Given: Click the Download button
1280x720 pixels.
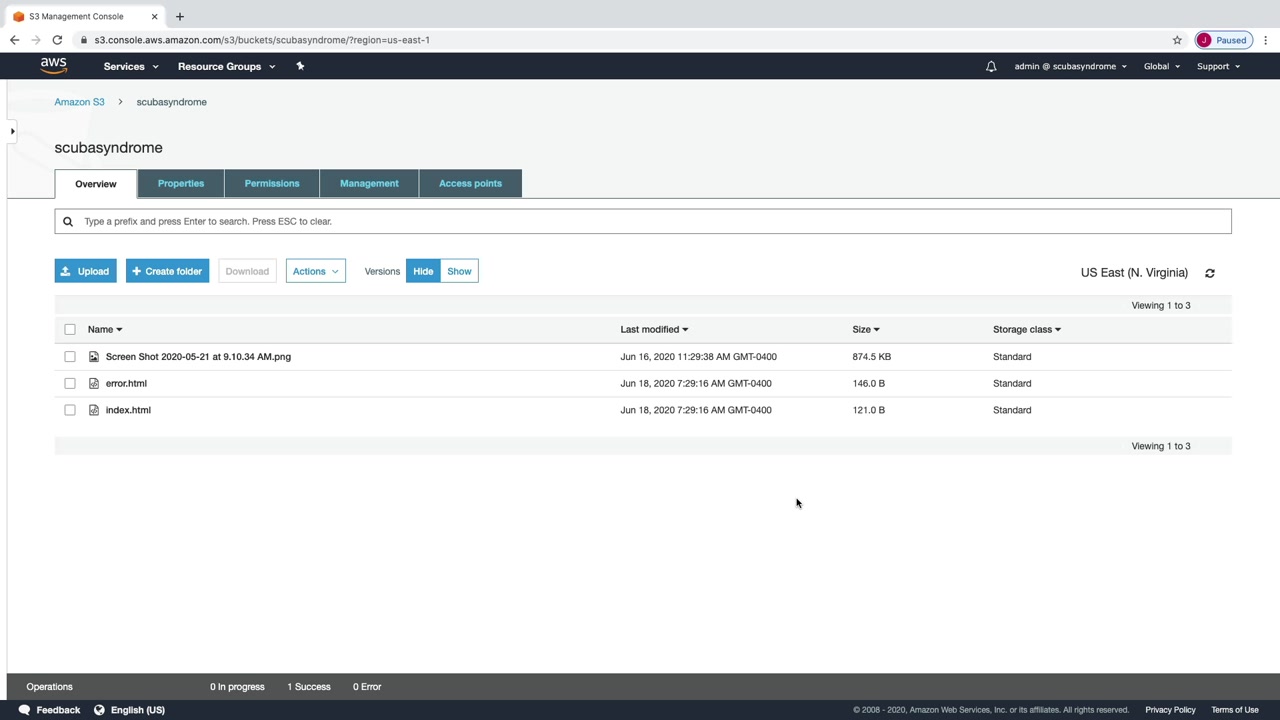Looking at the screenshot, I should click(247, 271).
